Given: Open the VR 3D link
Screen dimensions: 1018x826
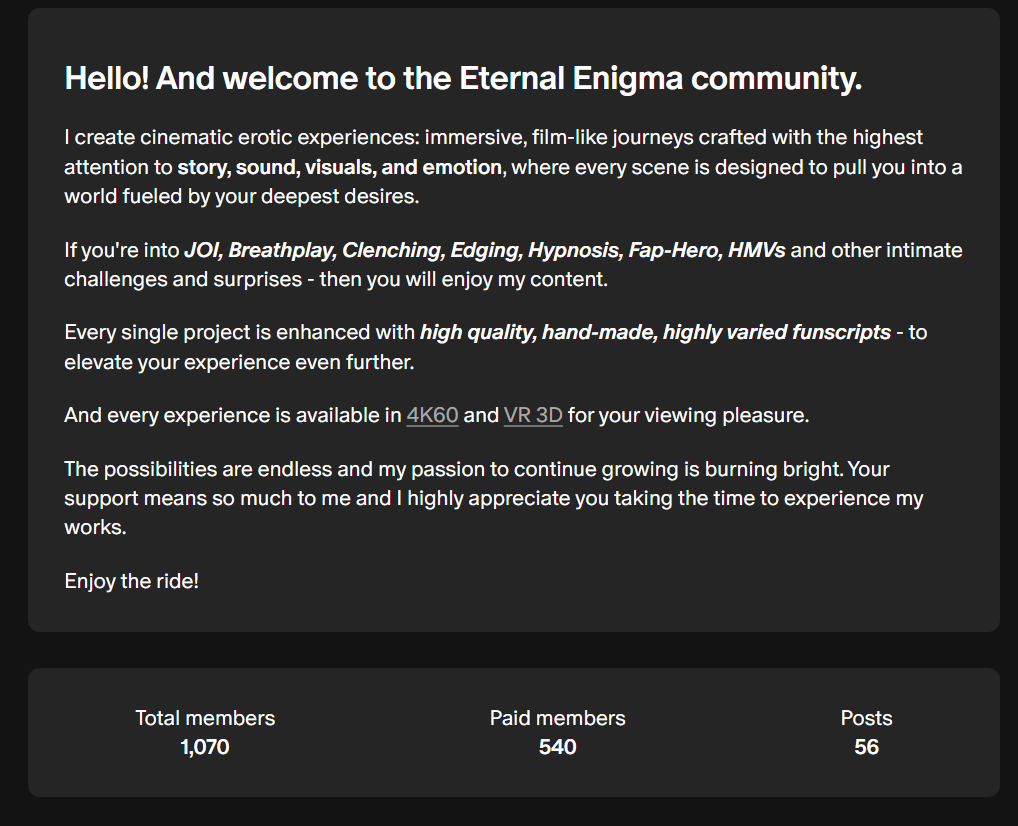Looking at the screenshot, I should (x=533, y=415).
